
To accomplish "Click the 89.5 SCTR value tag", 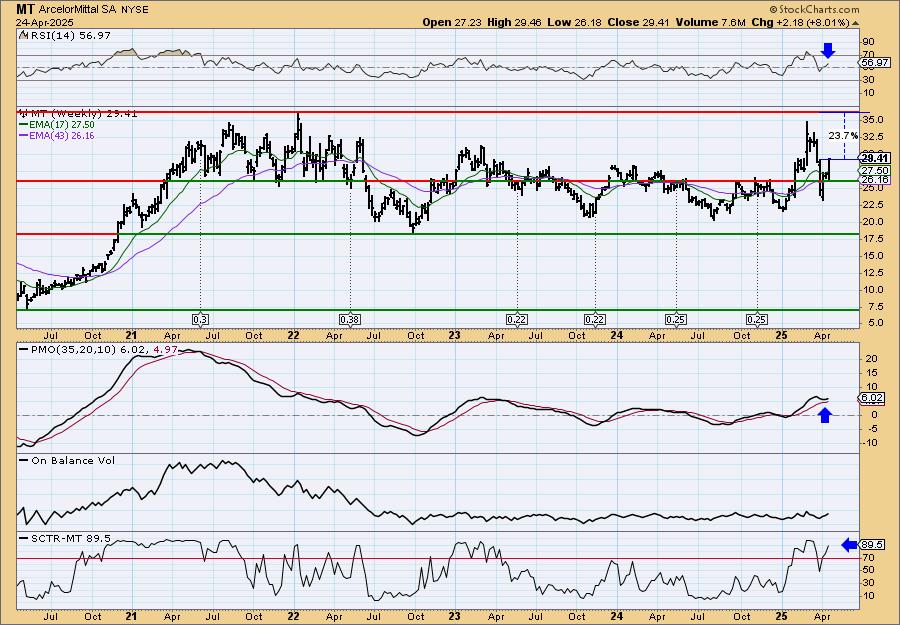I will (872, 545).
